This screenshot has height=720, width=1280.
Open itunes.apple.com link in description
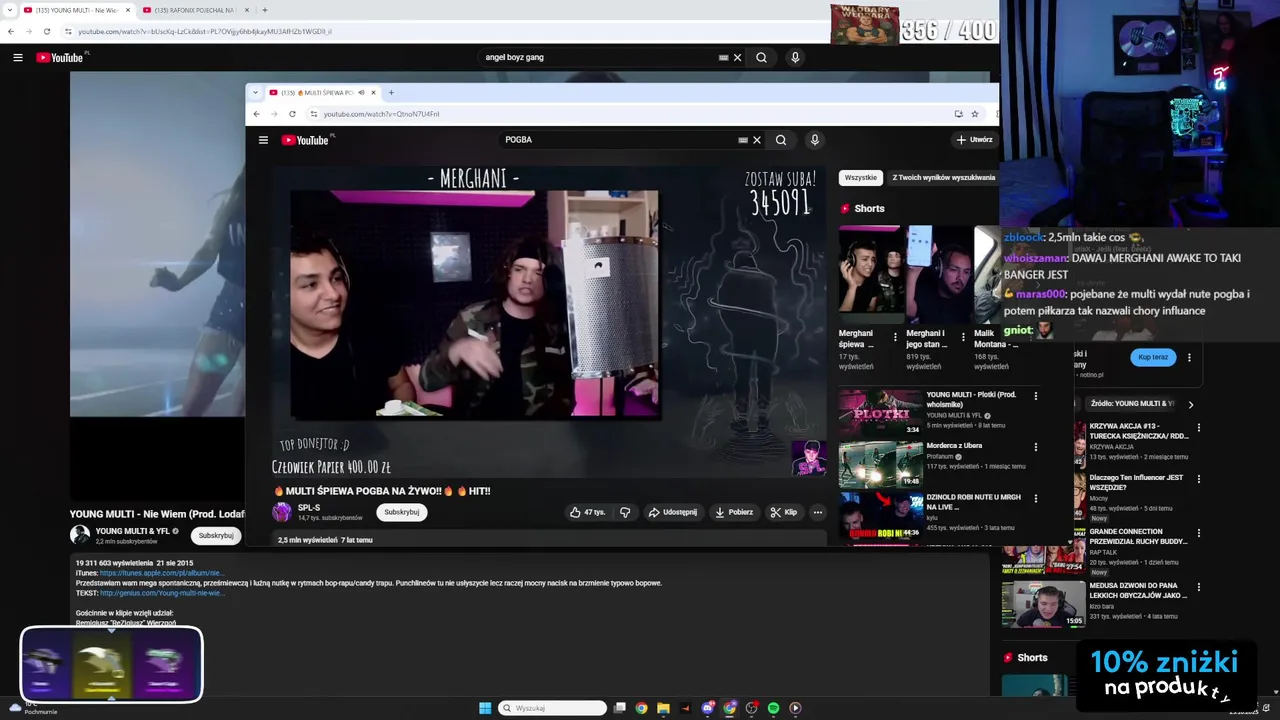[160, 574]
